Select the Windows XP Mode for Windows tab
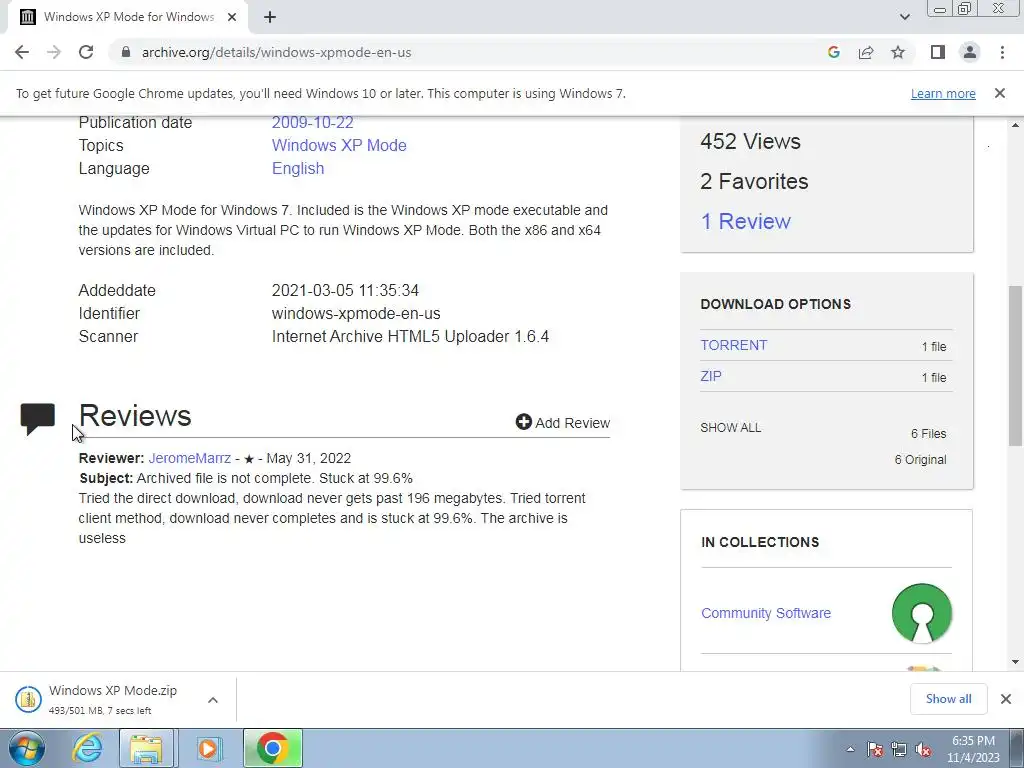This screenshot has width=1024, height=768. pyautogui.click(x=127, y=17)
